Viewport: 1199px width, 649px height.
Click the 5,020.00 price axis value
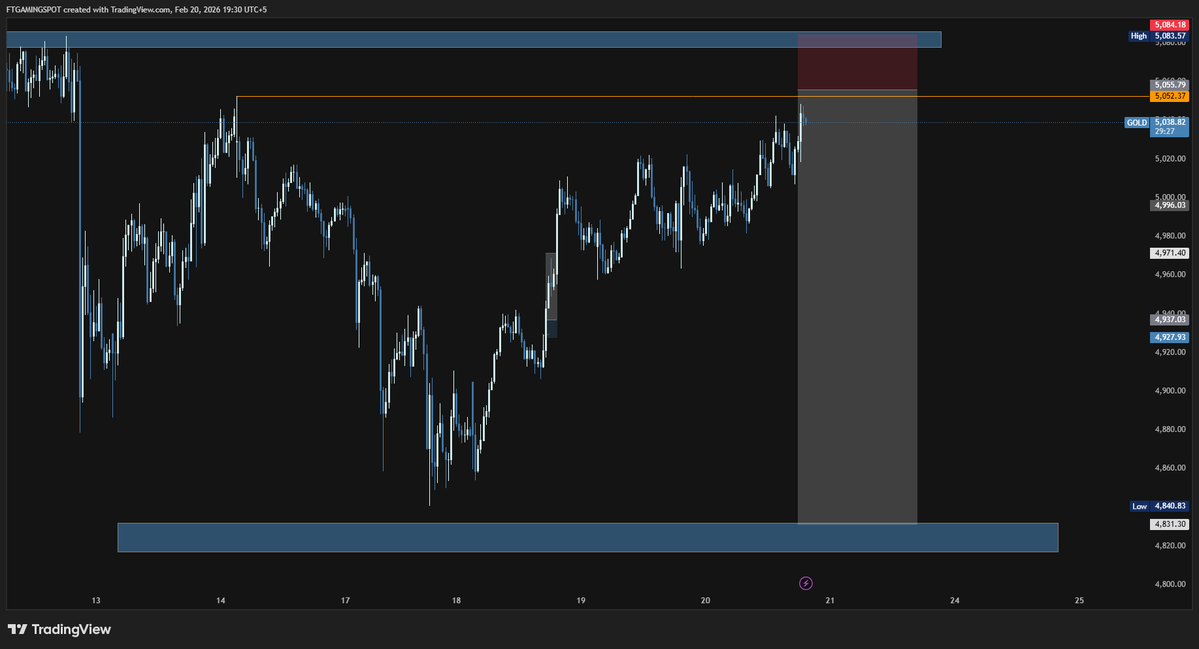(x=1170, y=159)
